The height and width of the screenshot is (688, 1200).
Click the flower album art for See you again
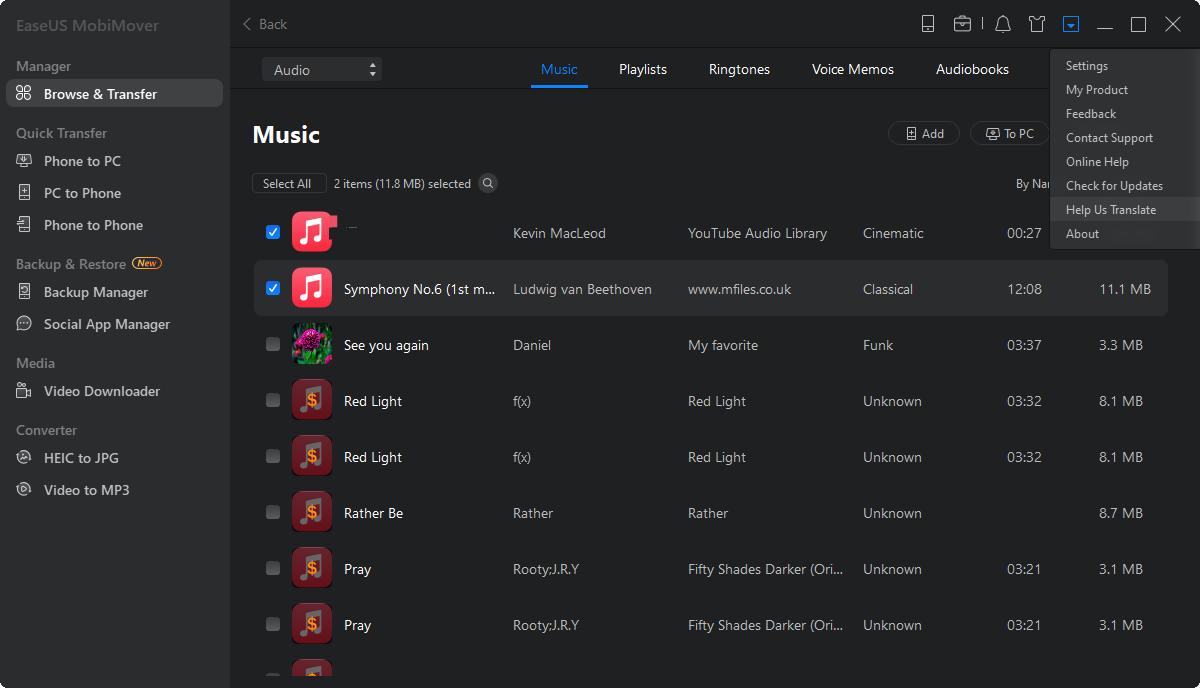coord(312,345)
